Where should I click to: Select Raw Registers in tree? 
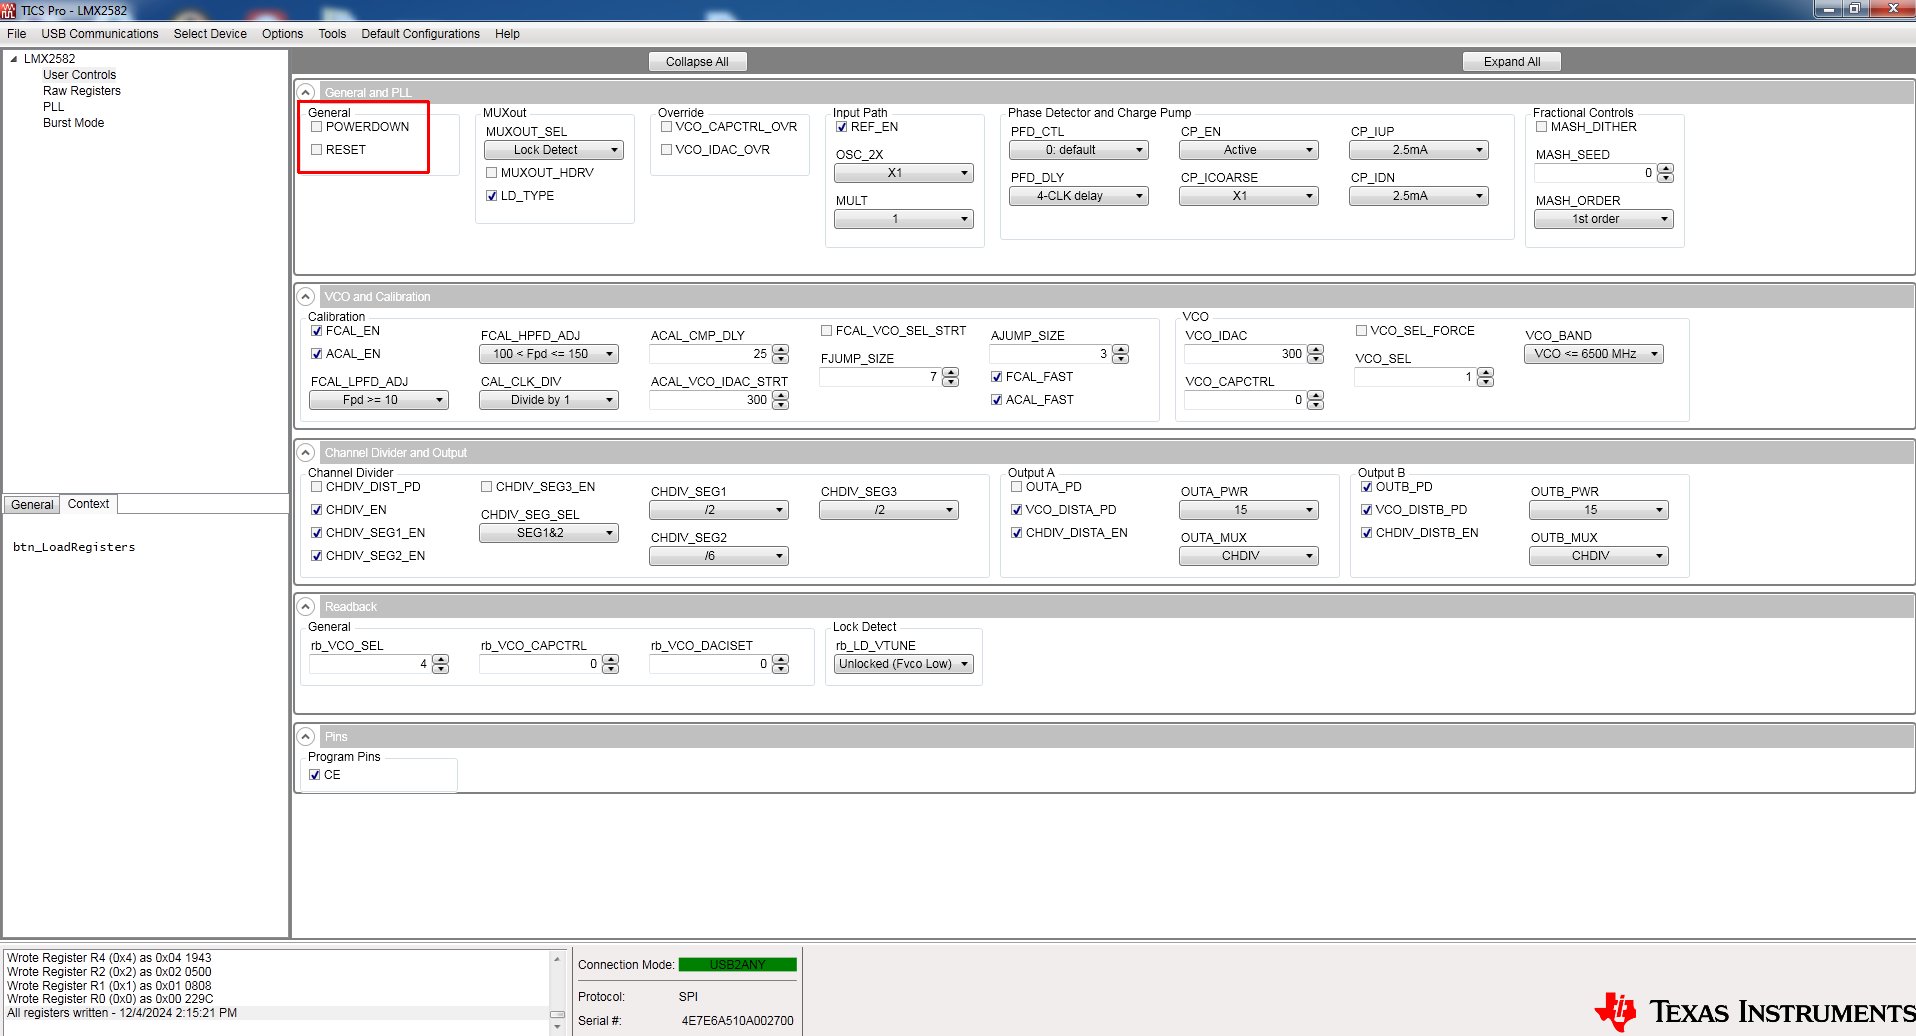[x=81, y=91]
